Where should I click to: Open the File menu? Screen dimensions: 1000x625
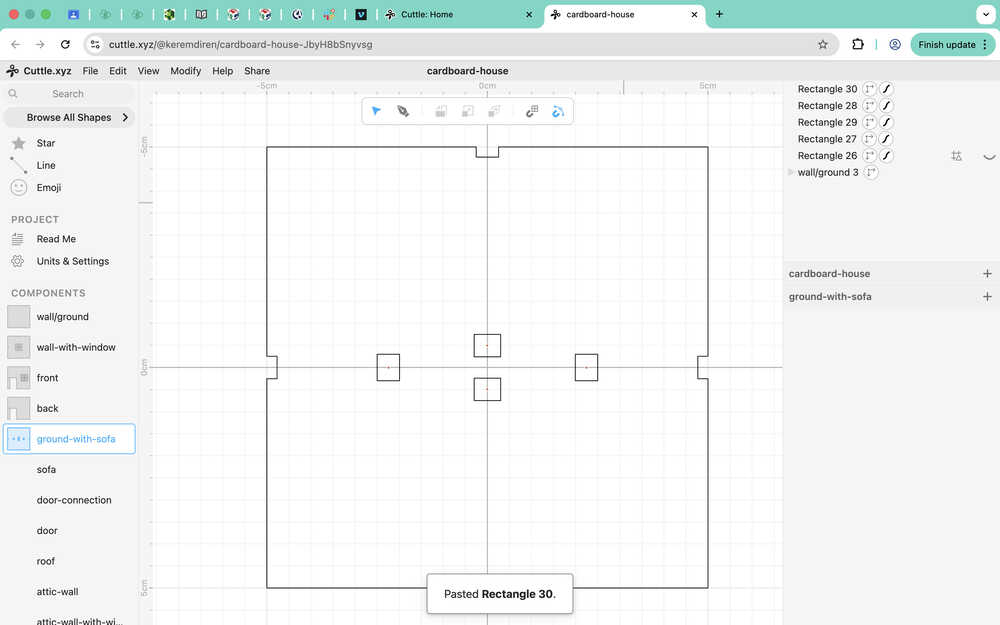click(x=91, y=71)
